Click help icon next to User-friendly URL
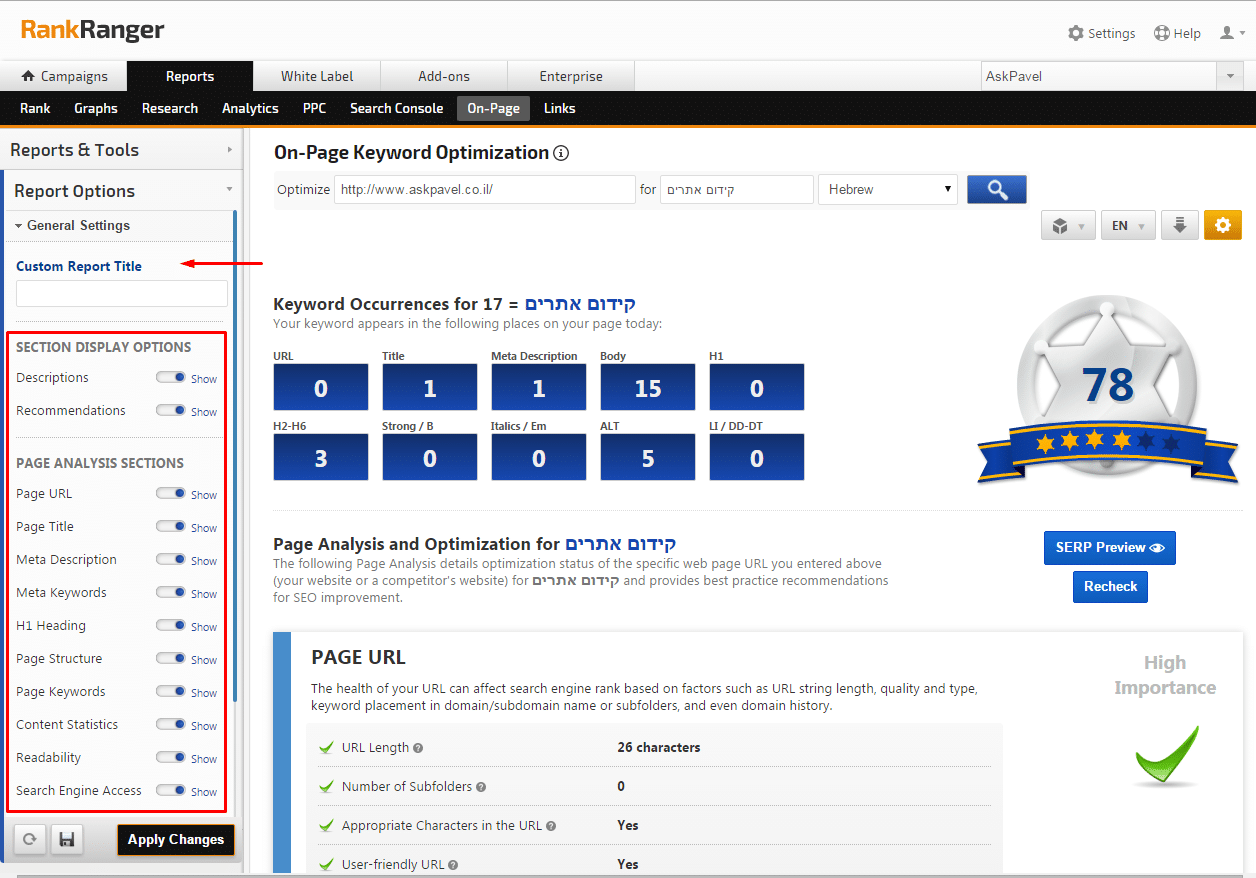 pos(453,865)
